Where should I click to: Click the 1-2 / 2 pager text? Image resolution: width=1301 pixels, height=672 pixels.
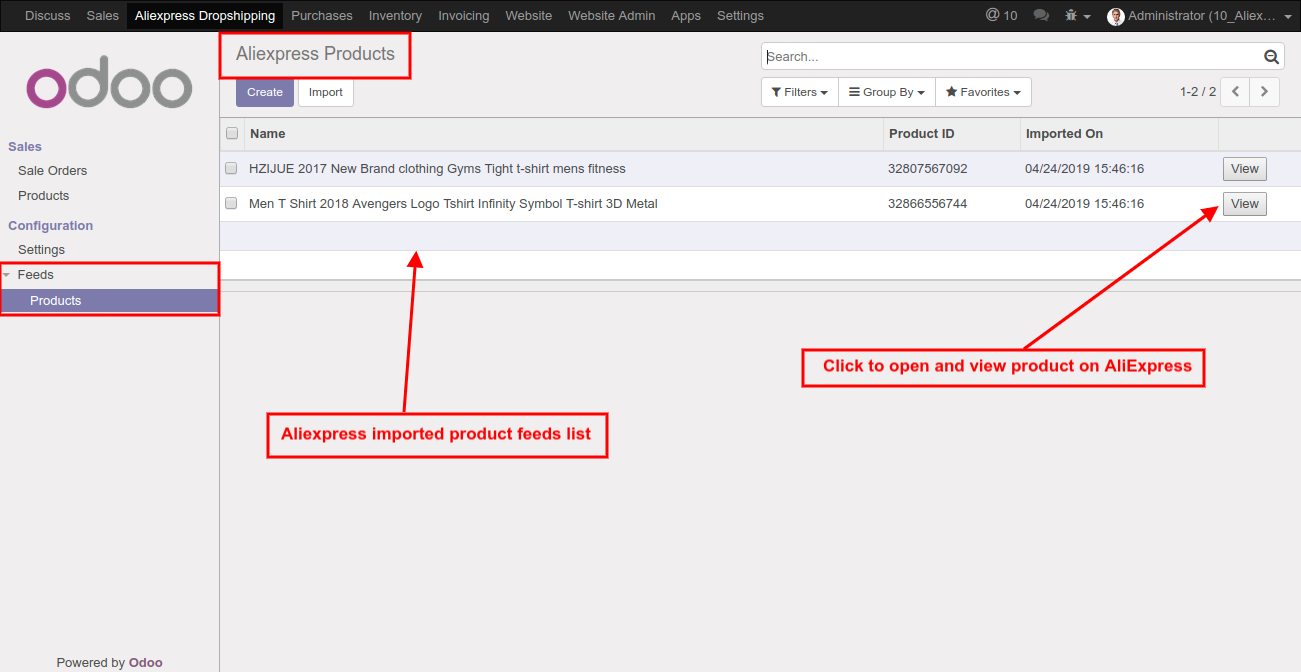pos(1198,92)
